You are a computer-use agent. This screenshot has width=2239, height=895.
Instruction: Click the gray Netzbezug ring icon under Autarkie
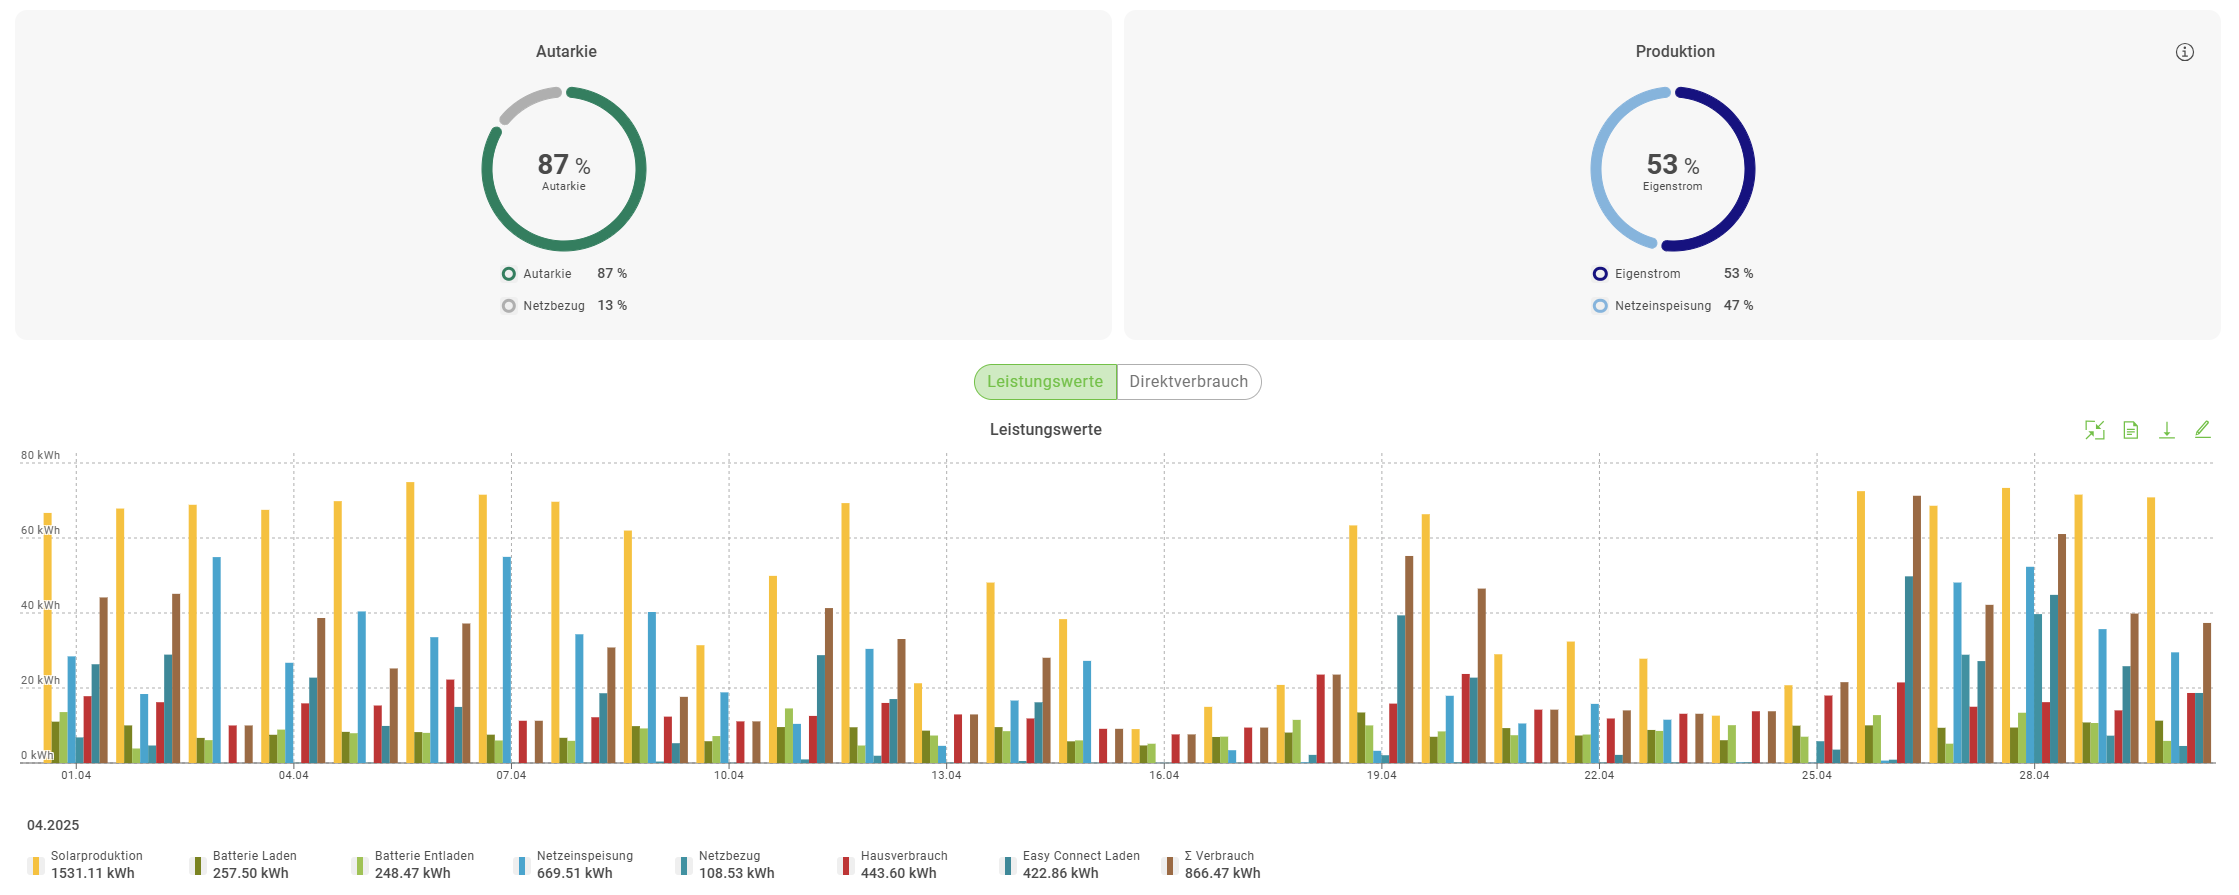509,306
